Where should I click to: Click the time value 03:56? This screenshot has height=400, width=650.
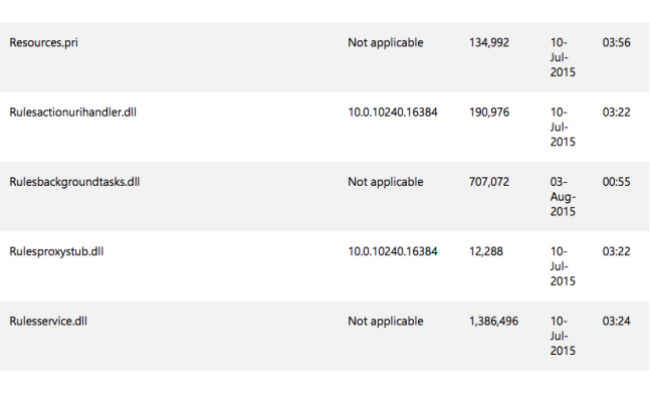coord(616,43)
